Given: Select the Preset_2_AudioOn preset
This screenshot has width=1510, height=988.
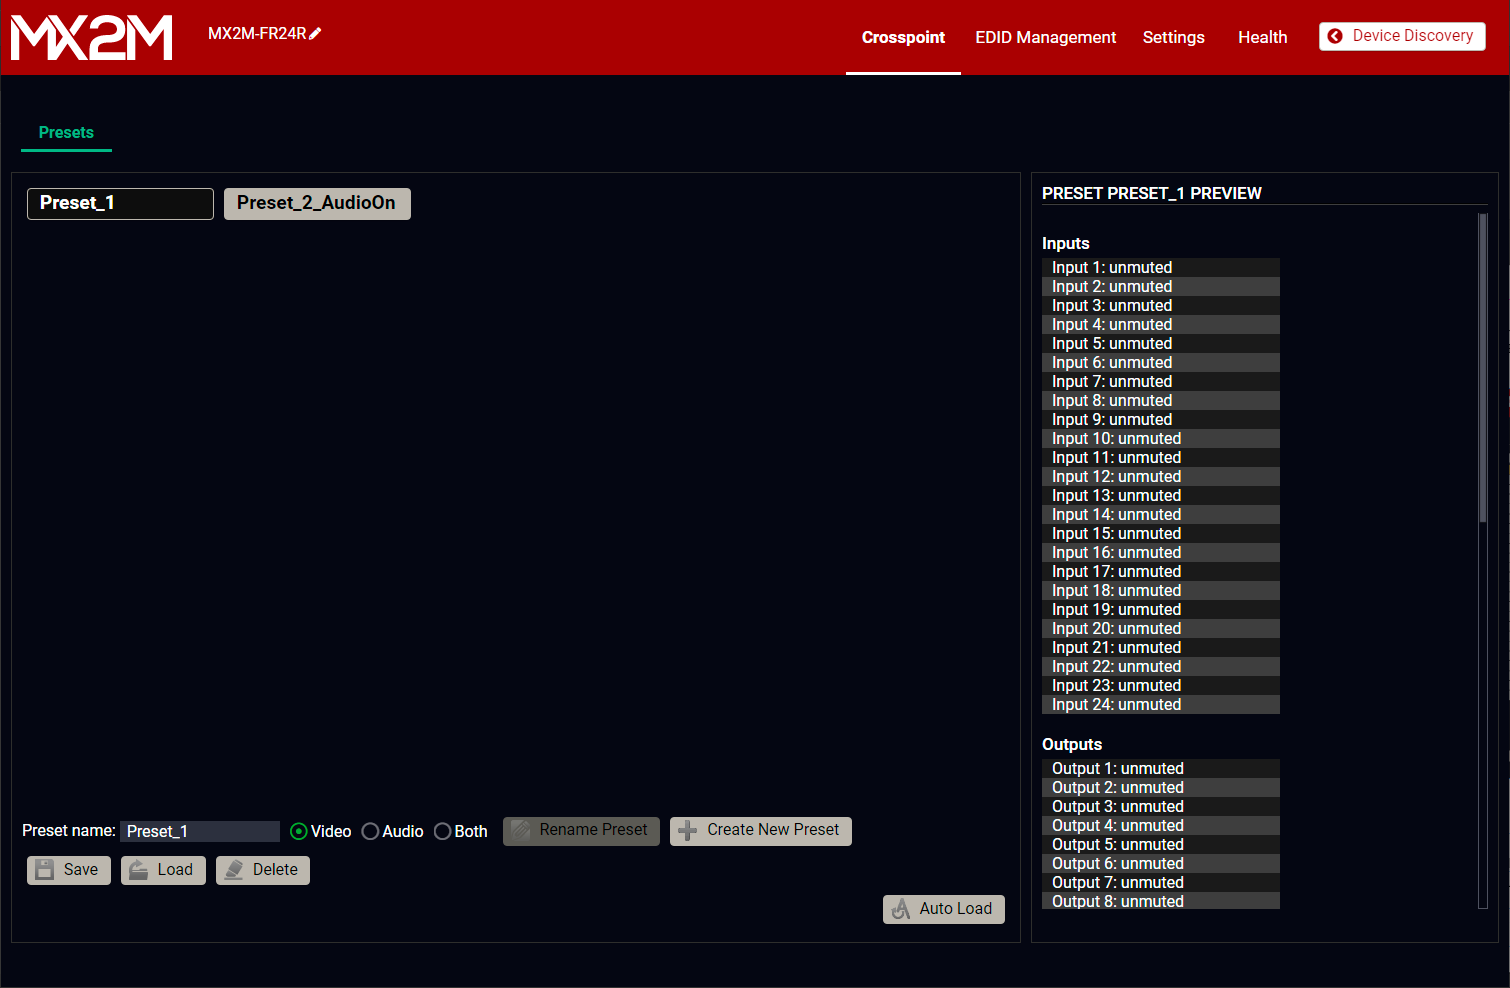Looking at the screenshot, I should pyautogui.click(x=317, y=204).
